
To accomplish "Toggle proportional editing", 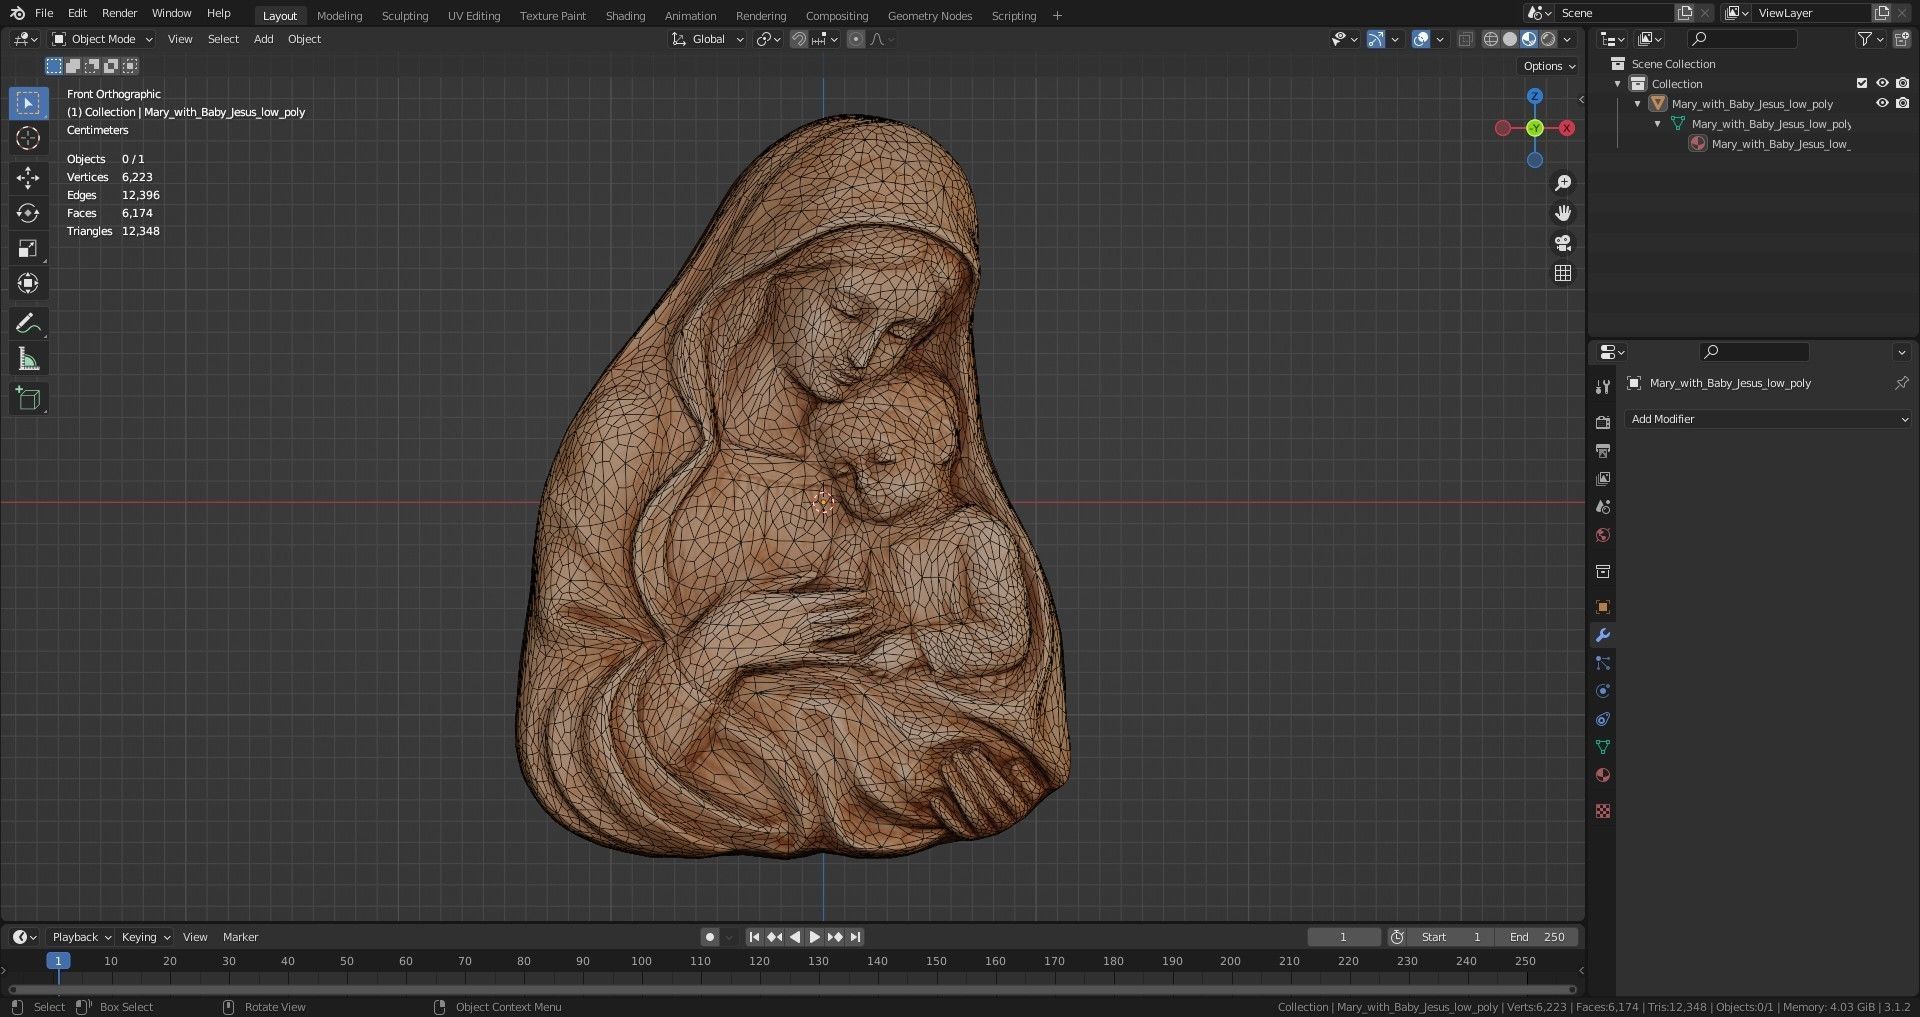I will pyautogui.click(x=856, y=39).
